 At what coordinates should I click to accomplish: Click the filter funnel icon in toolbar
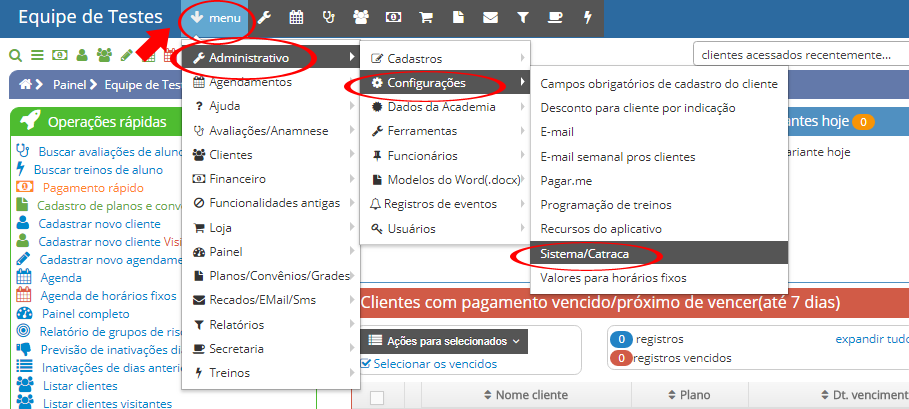tap(522, 18)
